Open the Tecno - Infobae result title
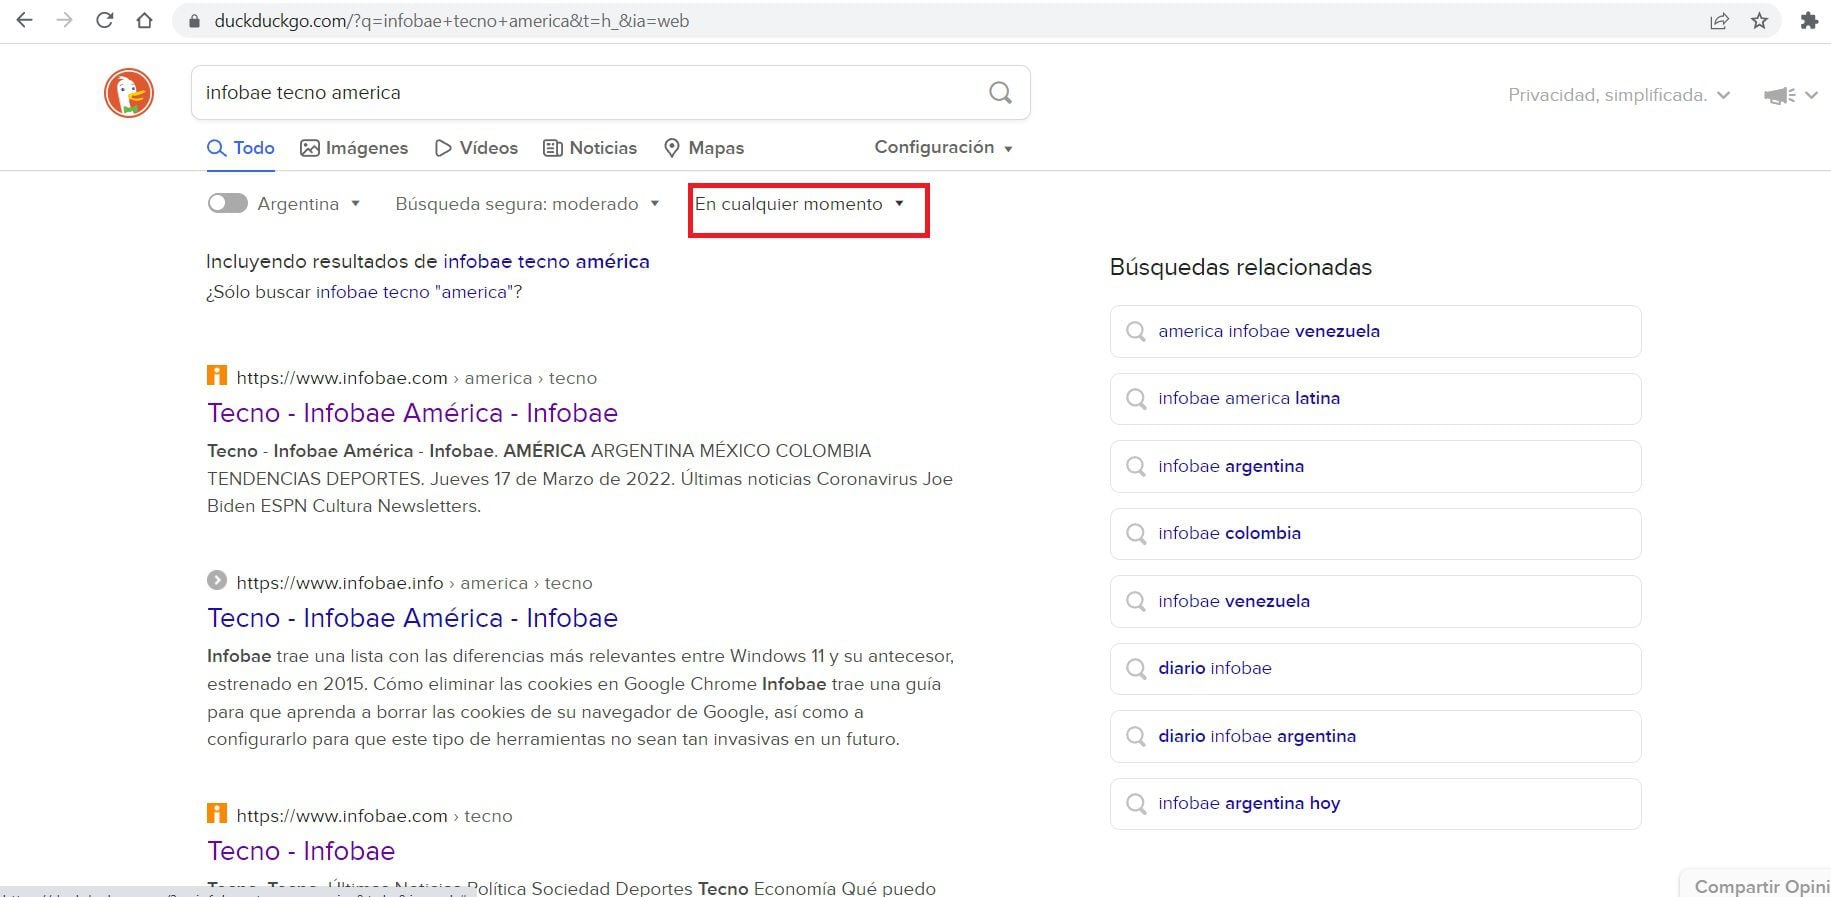The image size is (1831, 897). tap(301, 851)
